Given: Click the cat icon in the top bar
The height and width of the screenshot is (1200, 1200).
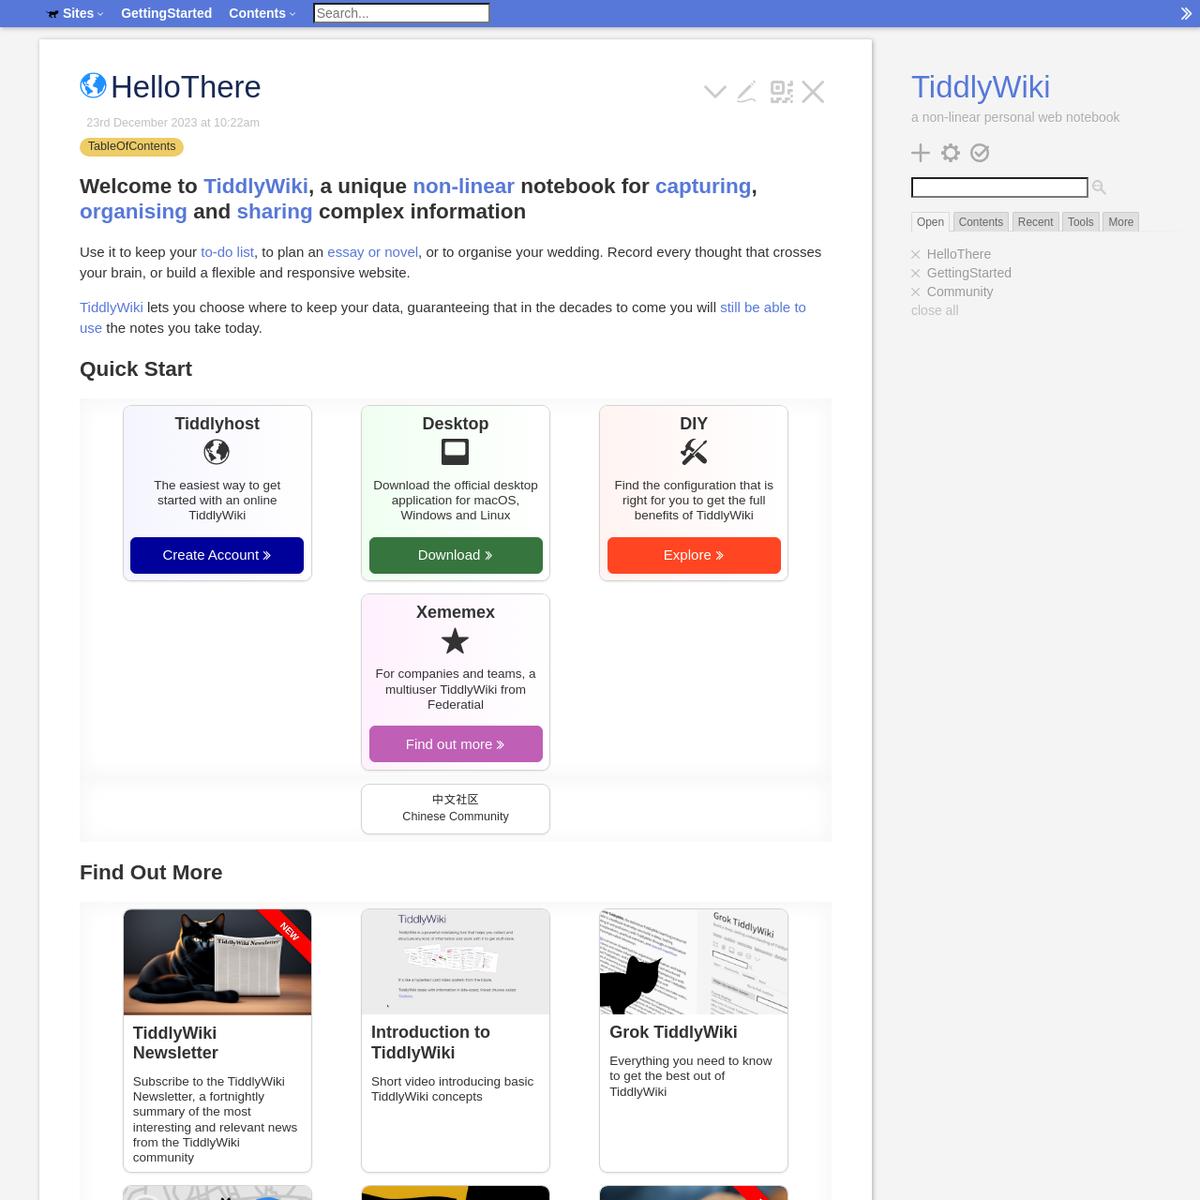Looking at the screenshot, I should pyautogui.click(x=52, y=13).
